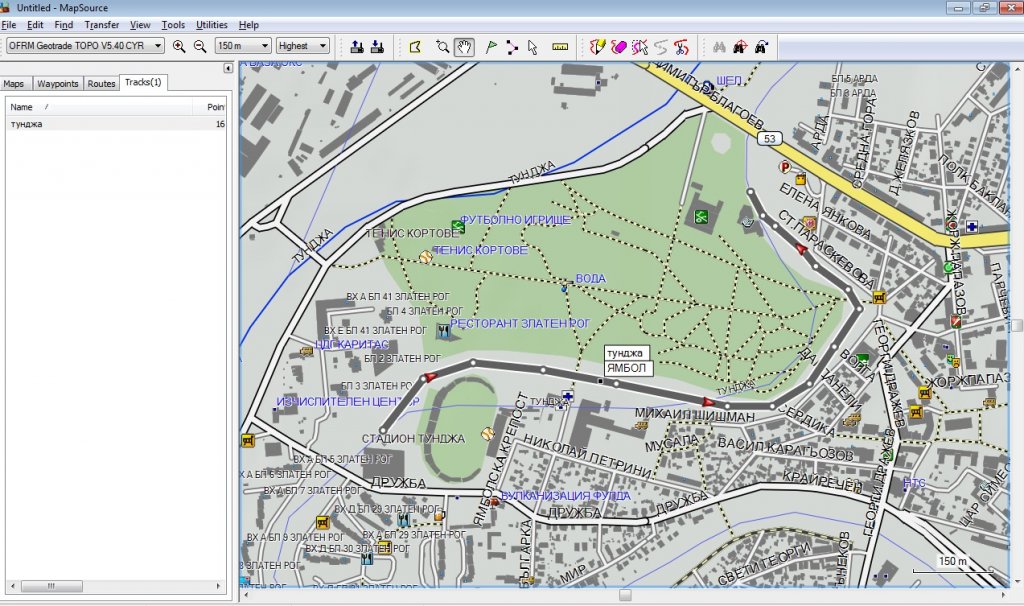The width and height of the screenshot is (1024, 606).
Task: Select the Map tool icon
Action: point(416,46)
